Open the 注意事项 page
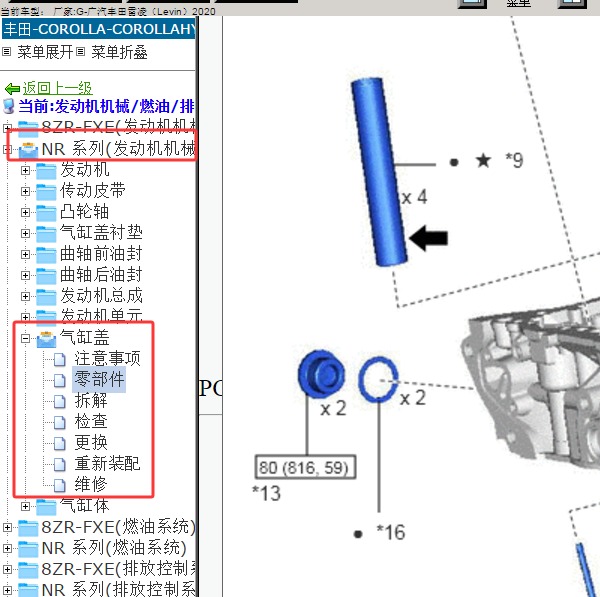600x597 pixels. coord(108,359)
